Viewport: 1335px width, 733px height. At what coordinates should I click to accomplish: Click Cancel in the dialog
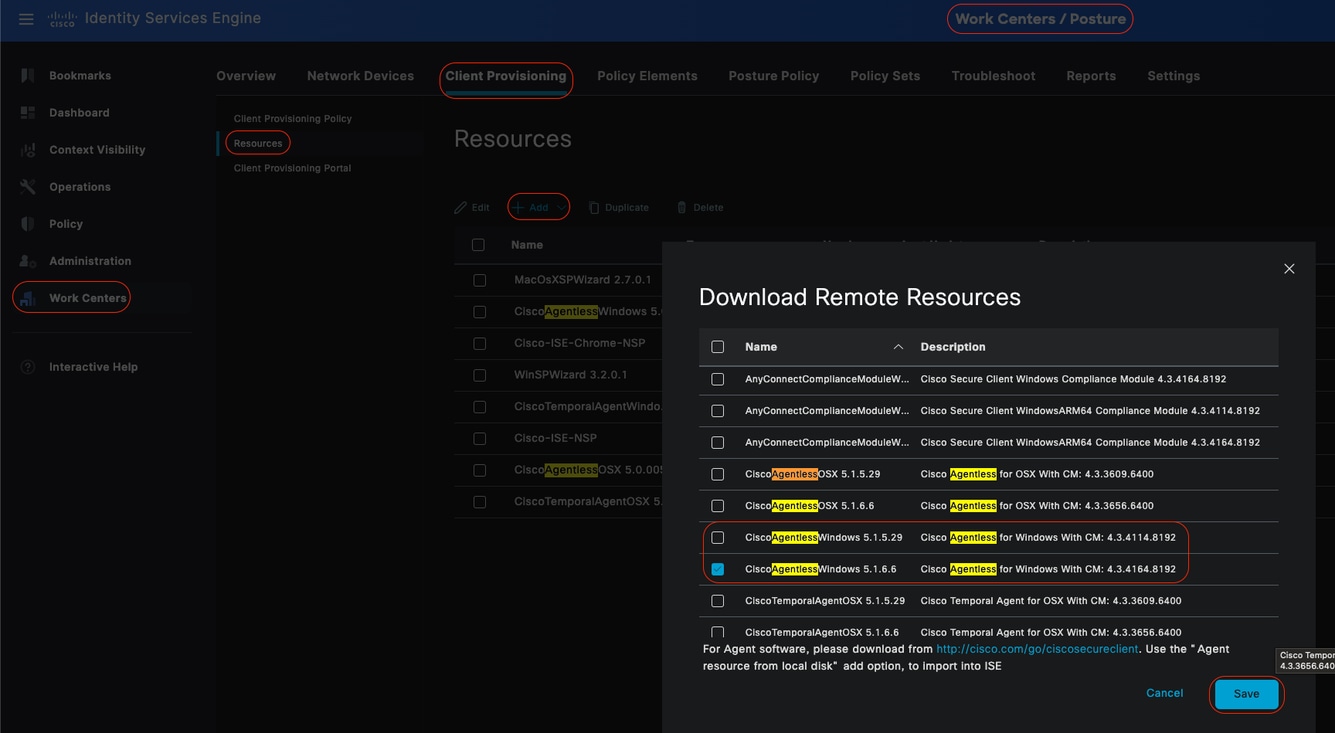point(1164,693)
